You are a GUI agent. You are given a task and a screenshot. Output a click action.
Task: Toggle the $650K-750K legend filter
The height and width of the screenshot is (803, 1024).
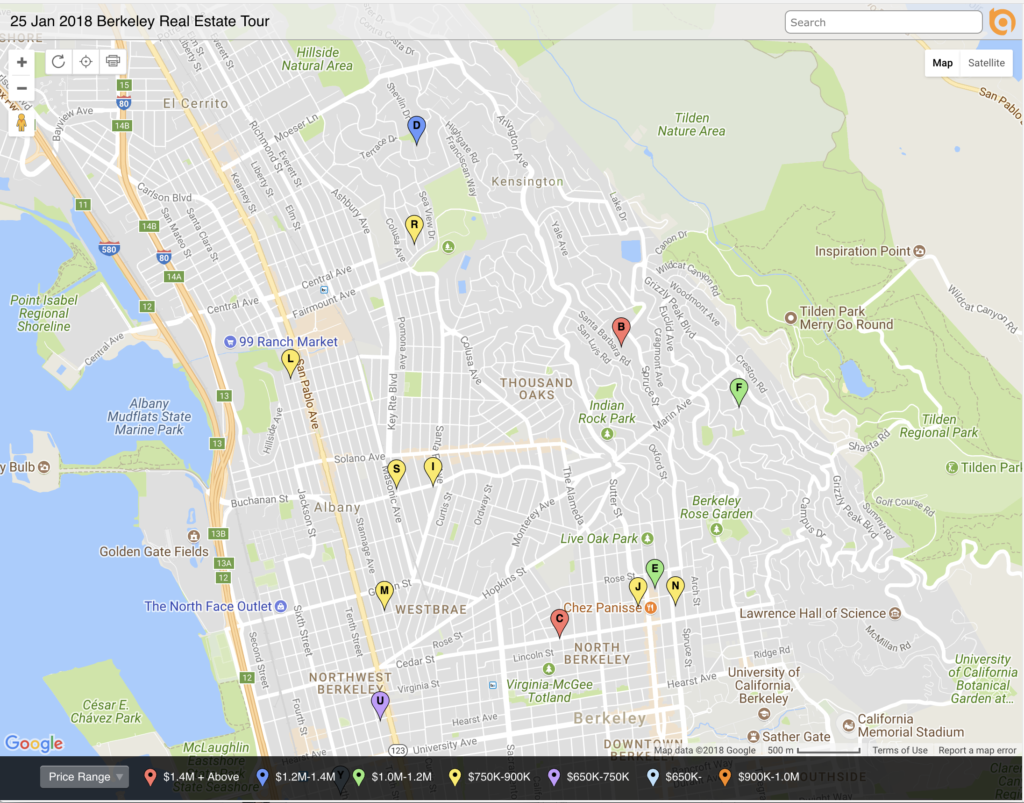[588, 777]
